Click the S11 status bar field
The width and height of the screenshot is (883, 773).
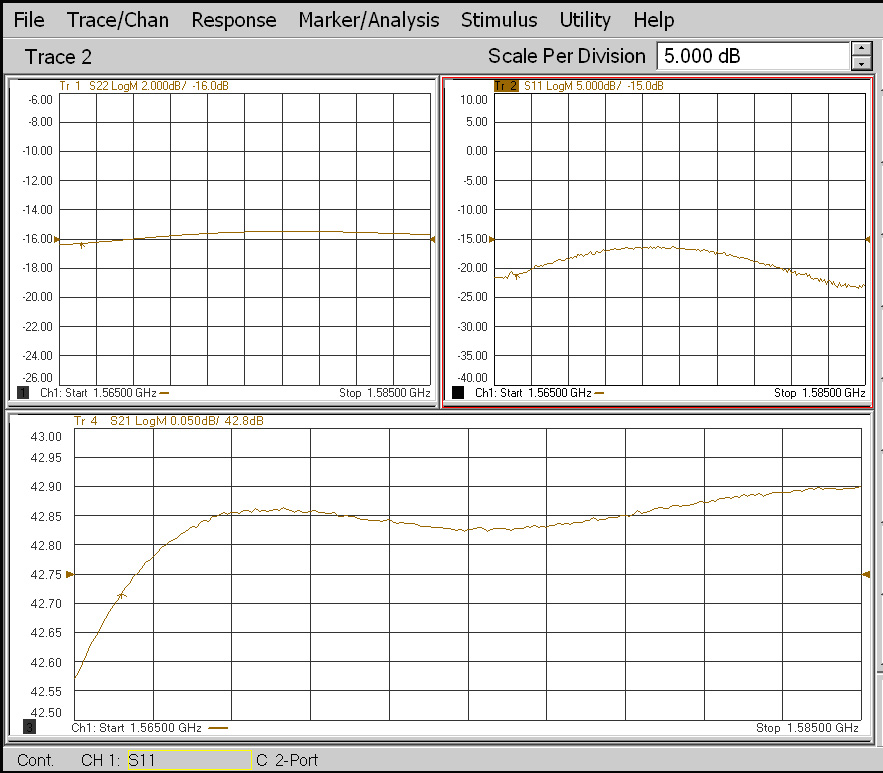(x=189, y=760)
